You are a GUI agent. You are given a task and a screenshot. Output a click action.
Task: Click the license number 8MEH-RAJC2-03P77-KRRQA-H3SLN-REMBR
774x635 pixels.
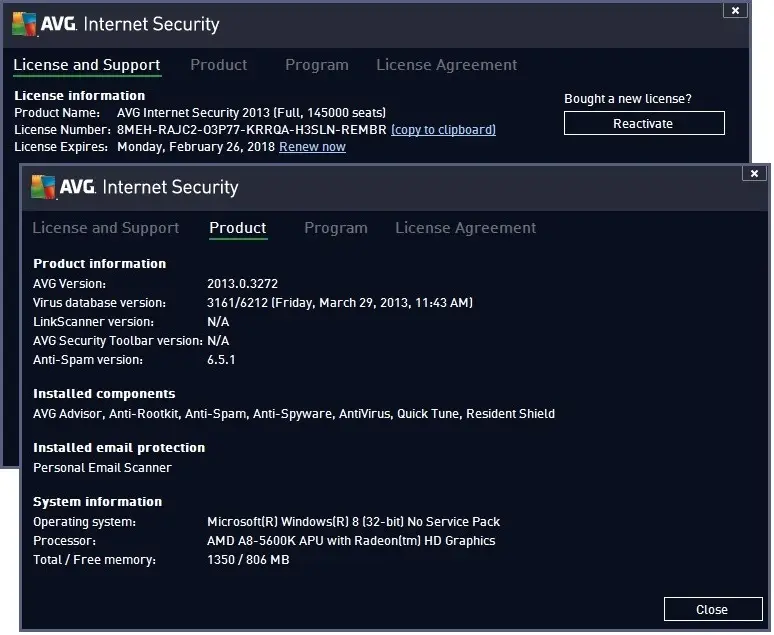tap(252, 130)
